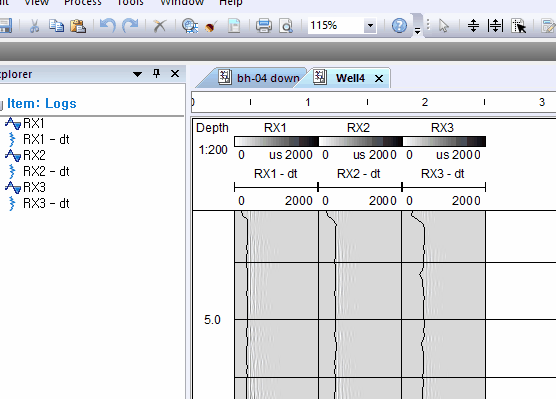Select the brush format painter icon
The height and width of the screenshot is (399, 556).
[x=211, y=26]
